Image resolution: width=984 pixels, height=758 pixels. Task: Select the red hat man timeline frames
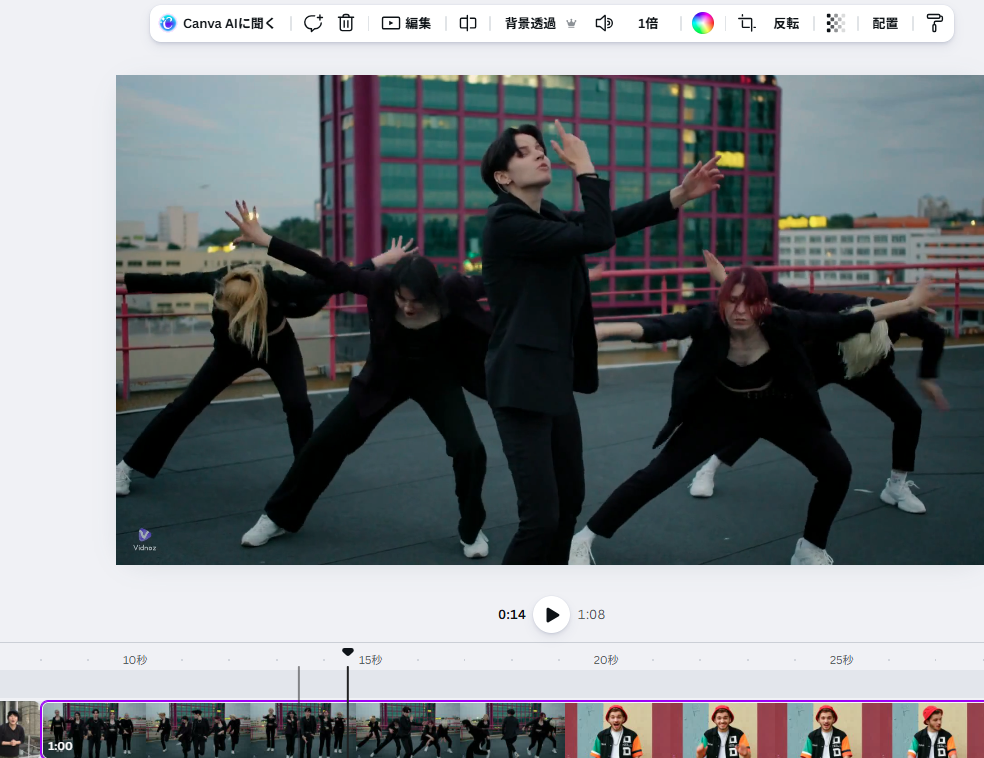(x=774, y=729)
